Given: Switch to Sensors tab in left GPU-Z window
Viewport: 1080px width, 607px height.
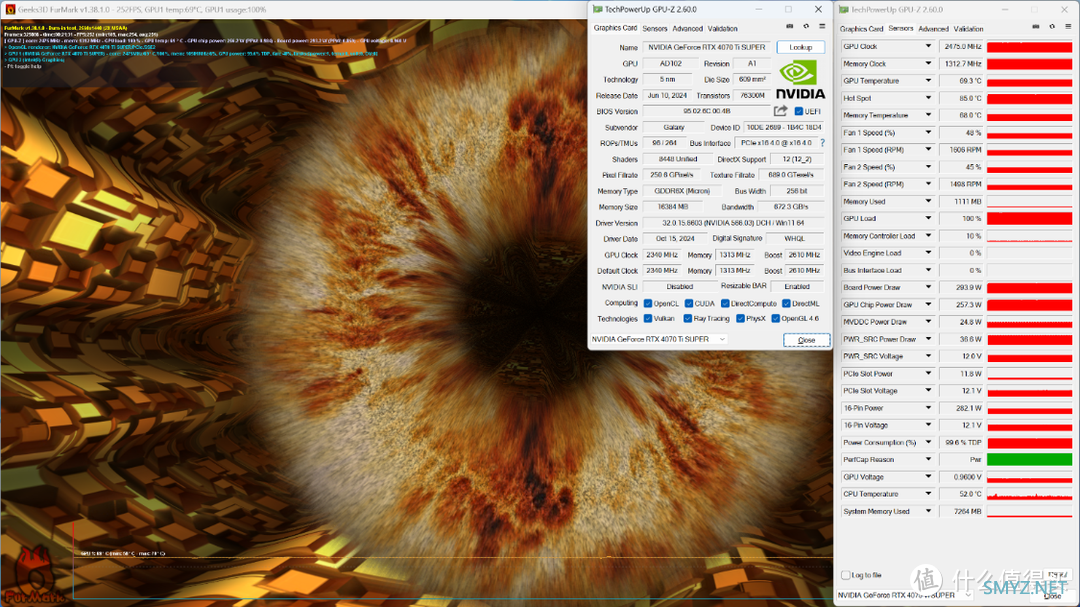Looking at the screenshot, I should (654, 28).
